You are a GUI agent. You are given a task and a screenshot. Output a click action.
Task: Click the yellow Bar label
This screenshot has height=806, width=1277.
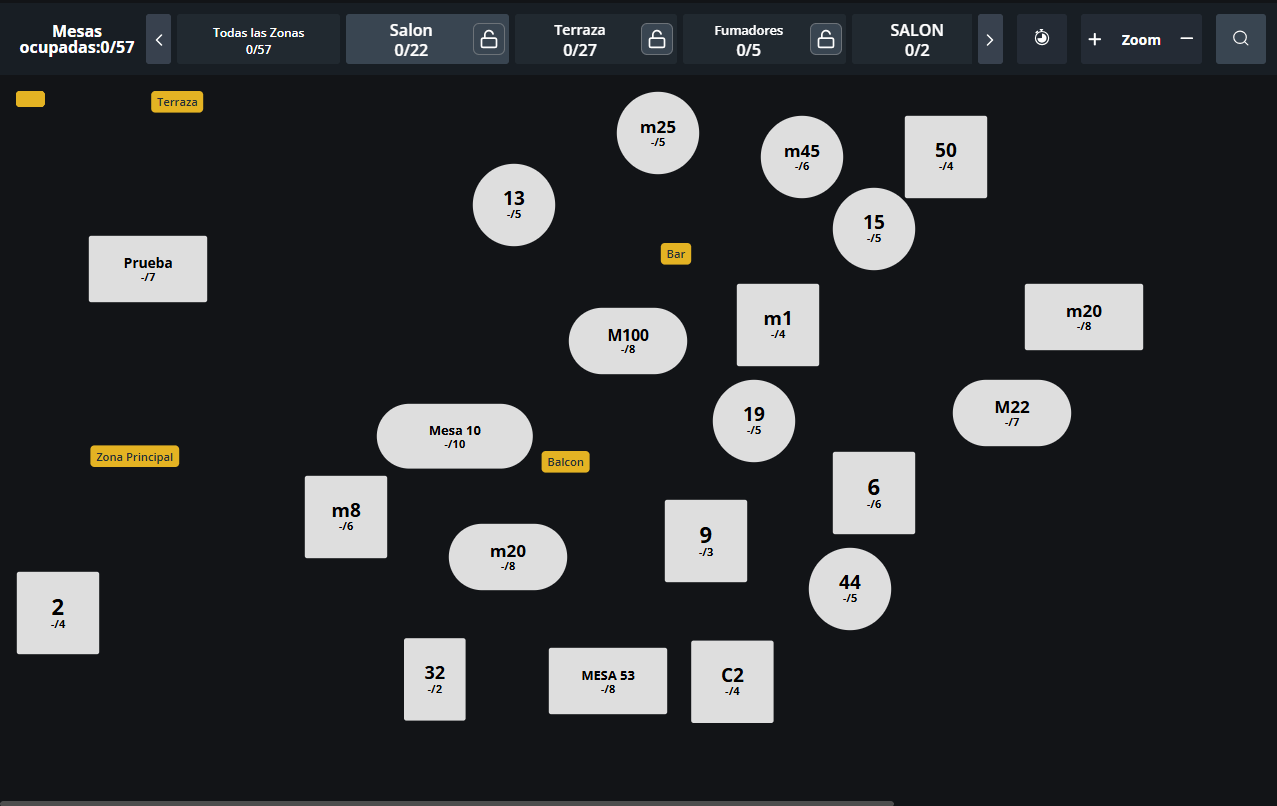[676, 254]
